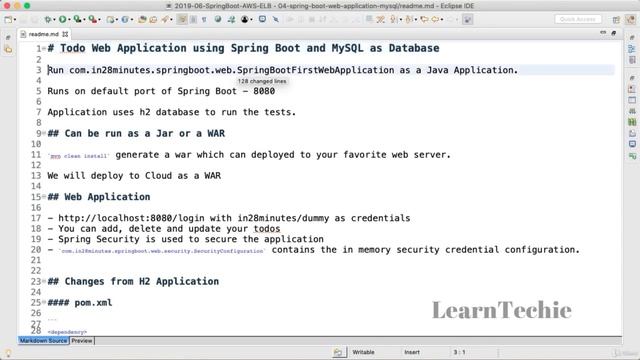Click the Writable status bar field
The image size is (640, 360).
tap(363, 352)
